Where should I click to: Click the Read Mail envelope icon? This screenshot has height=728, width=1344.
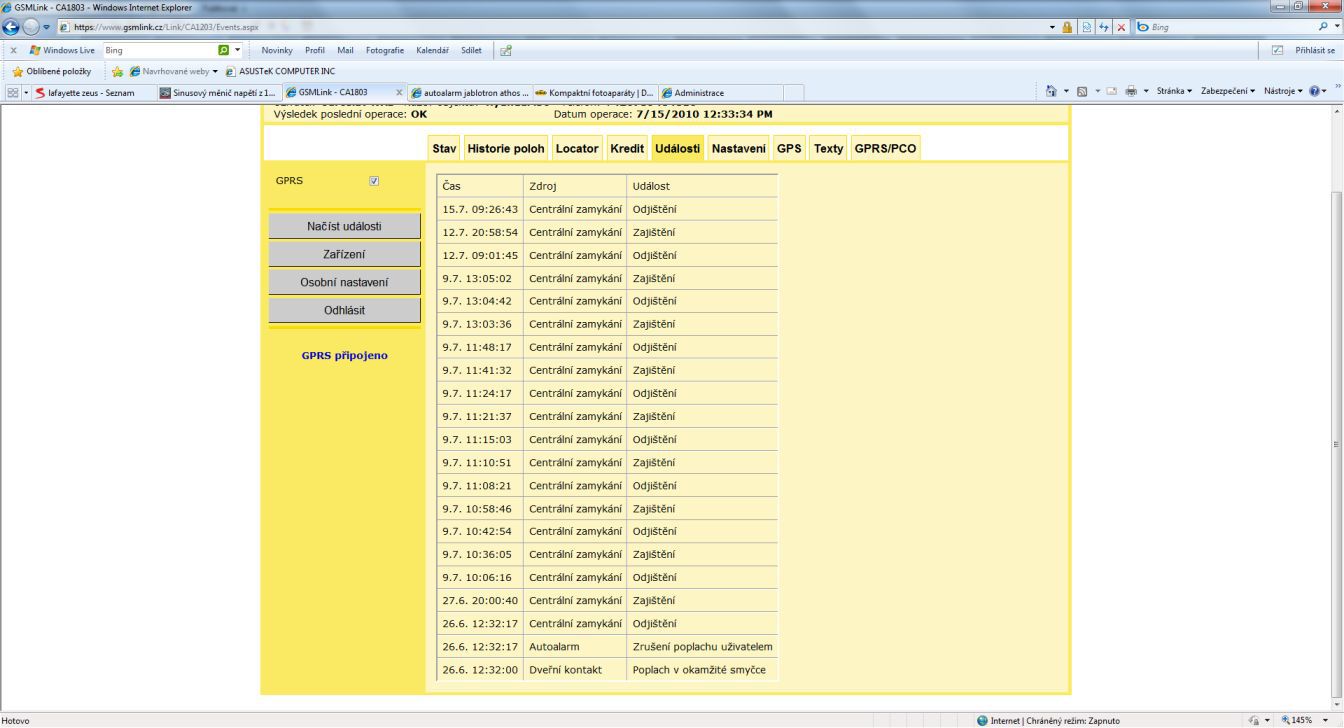point(1111,92)
